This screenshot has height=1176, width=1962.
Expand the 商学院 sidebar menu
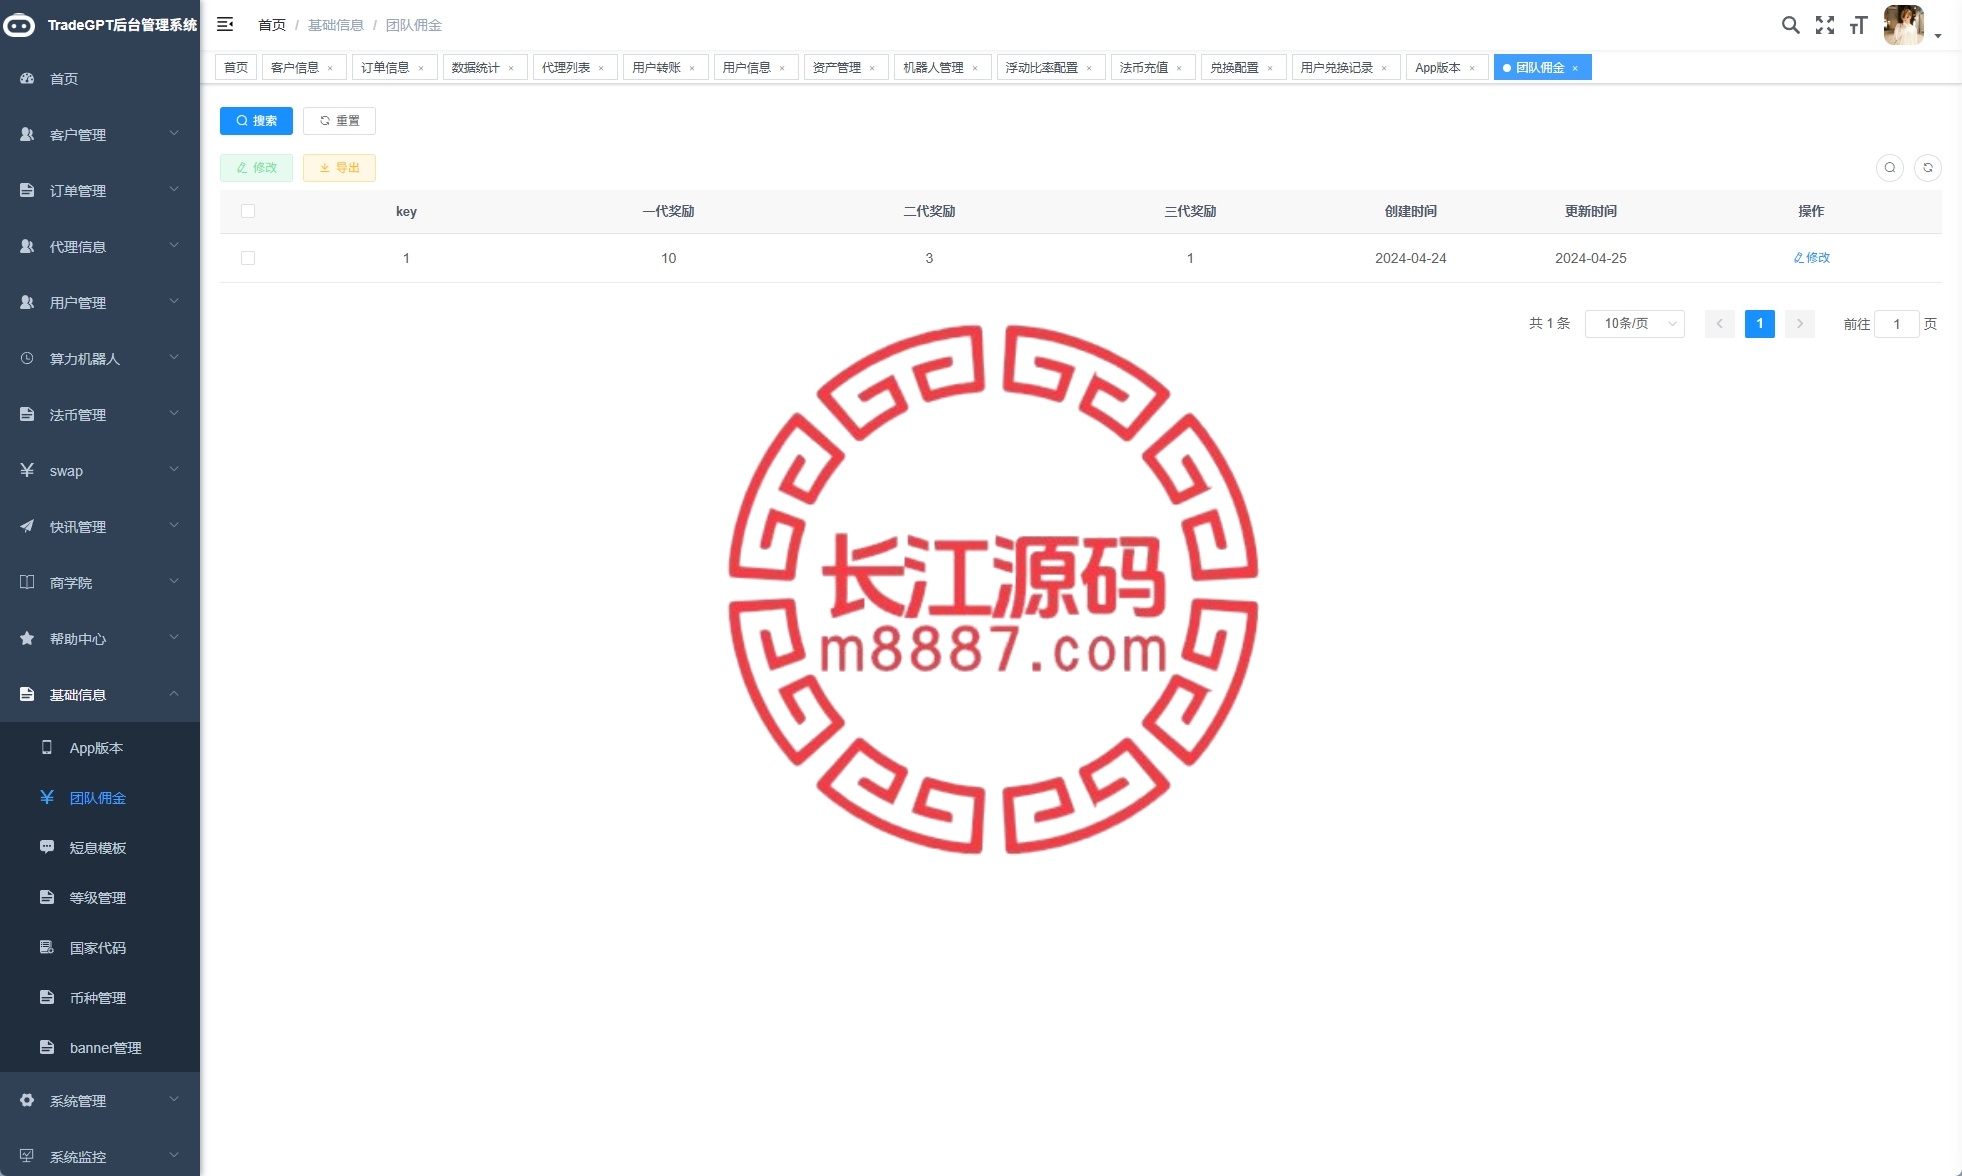tap(100, 583)
